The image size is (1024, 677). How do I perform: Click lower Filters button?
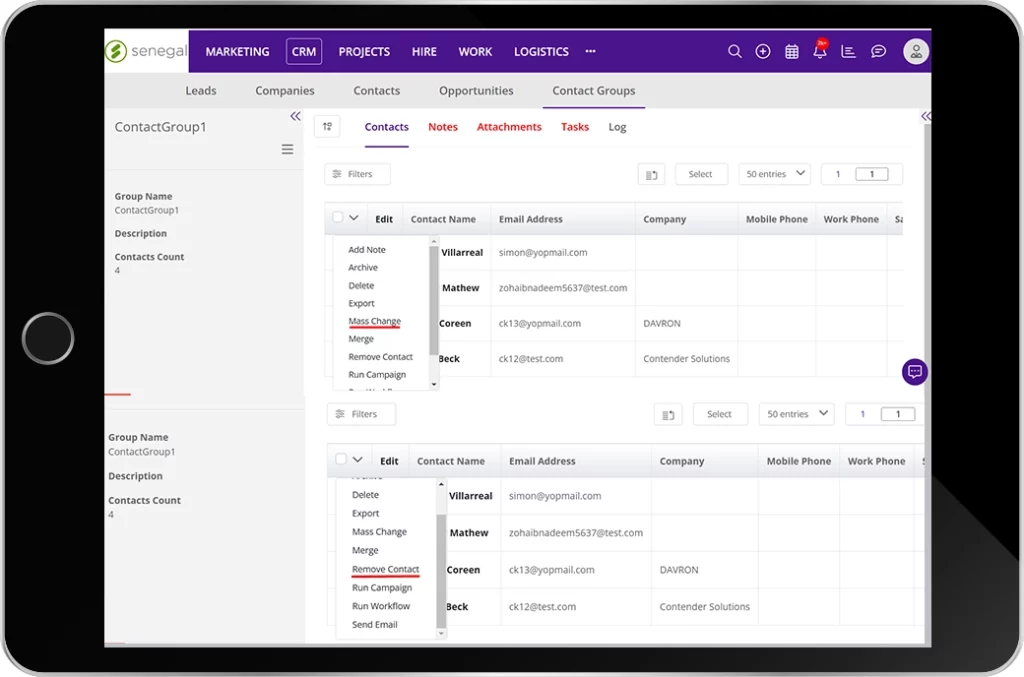pyautogui.click(x=361, y=414)
